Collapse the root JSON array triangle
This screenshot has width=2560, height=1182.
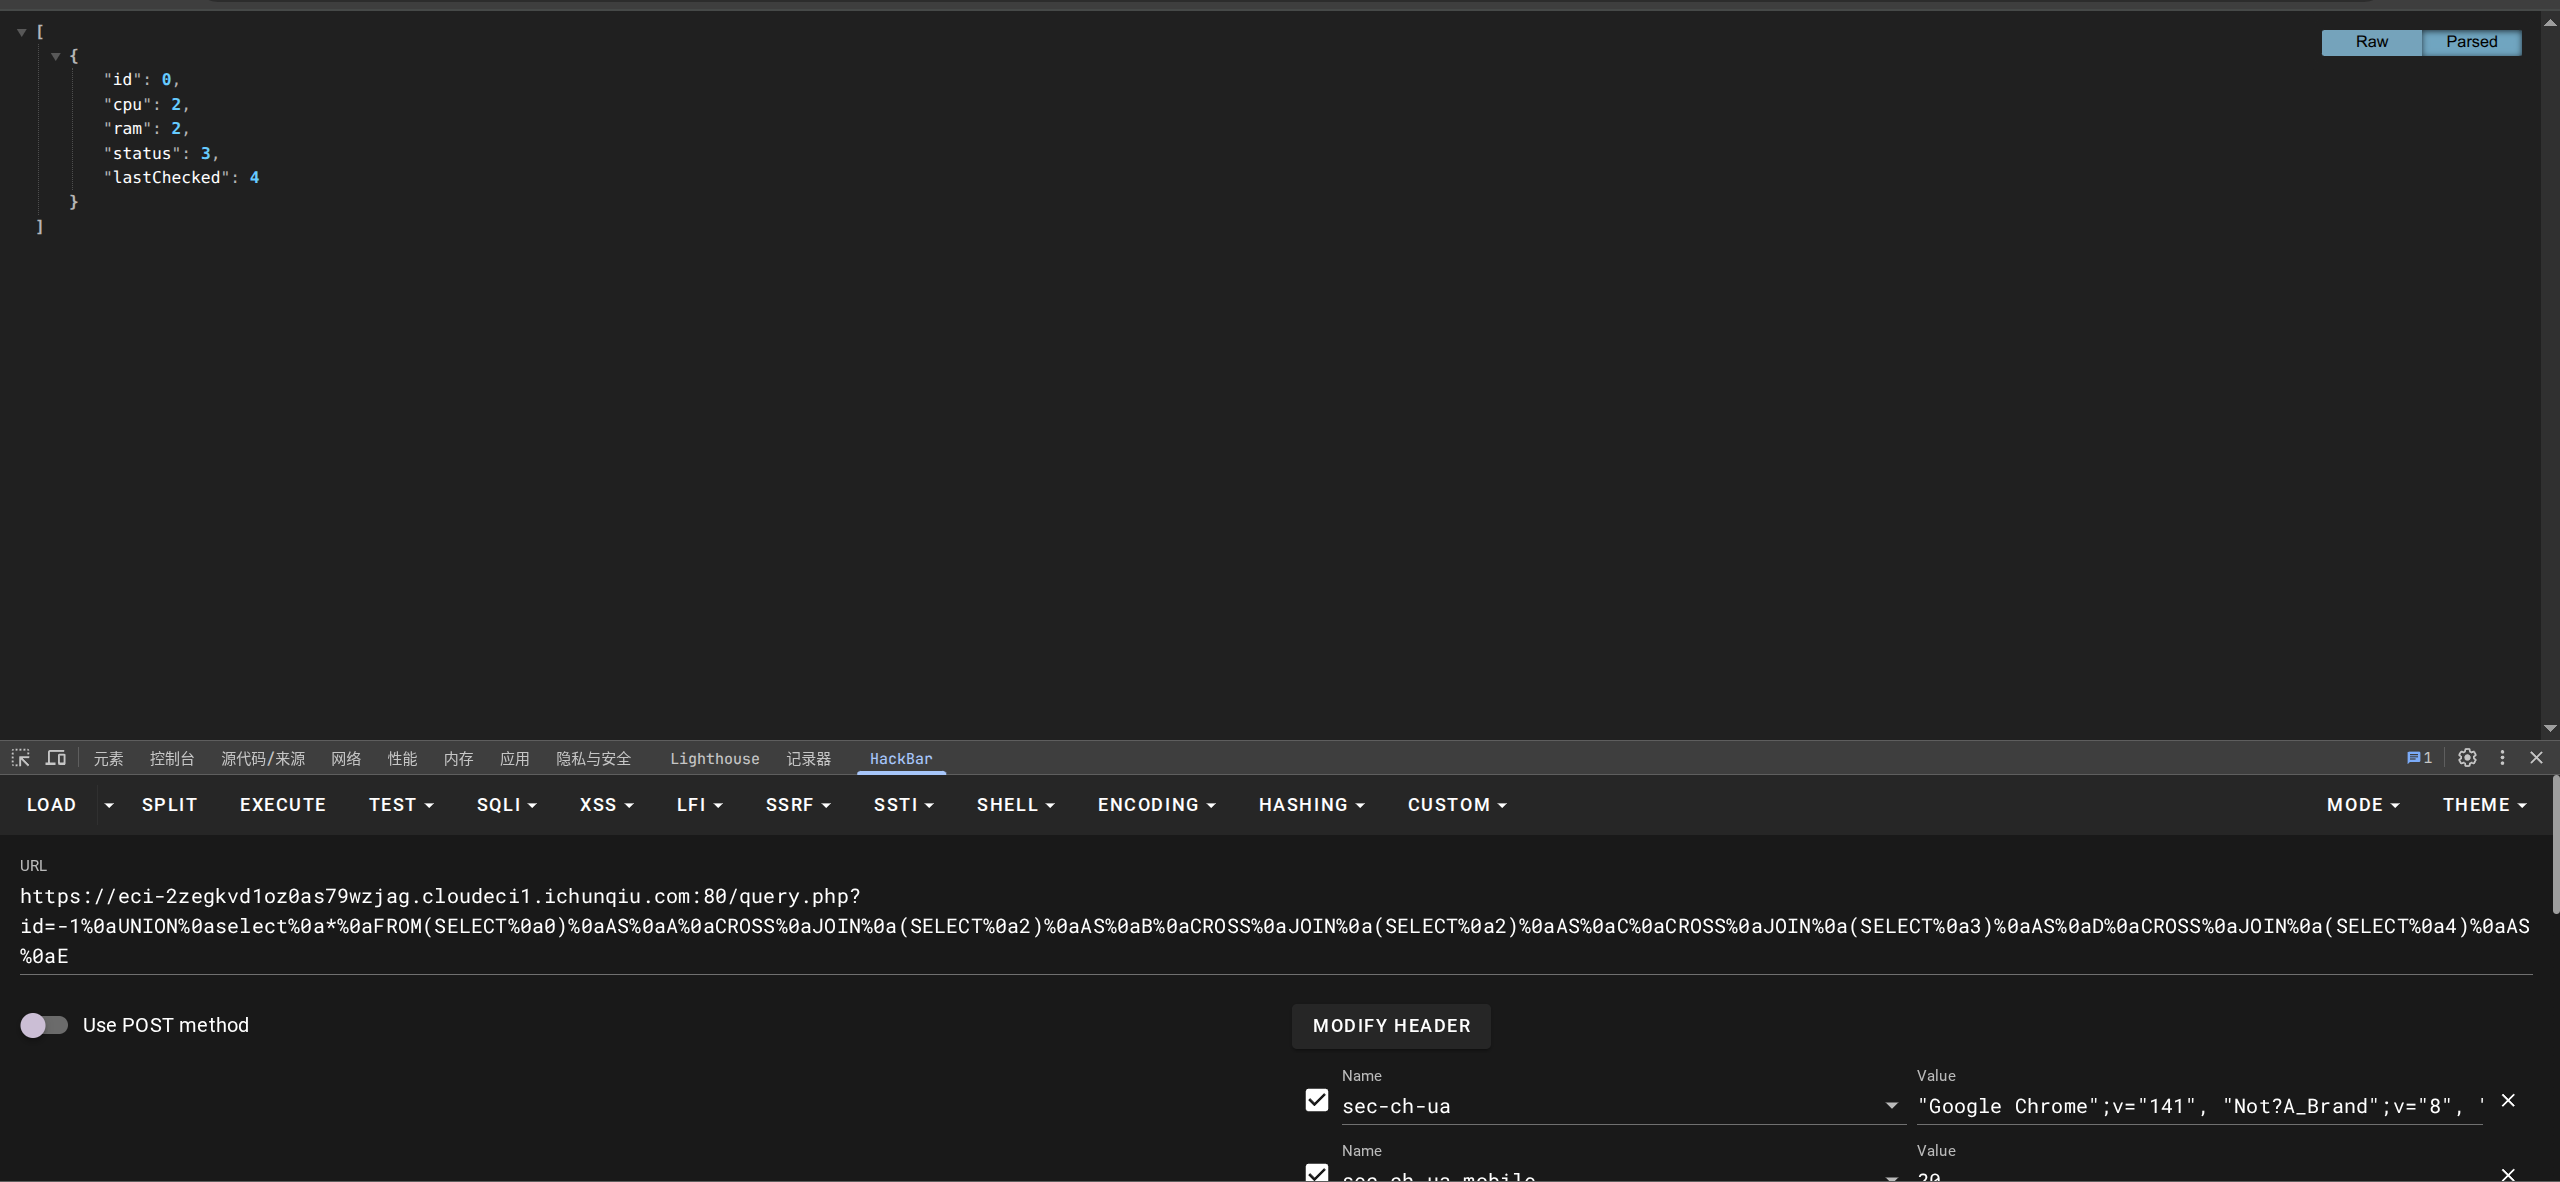click(21, 32)
